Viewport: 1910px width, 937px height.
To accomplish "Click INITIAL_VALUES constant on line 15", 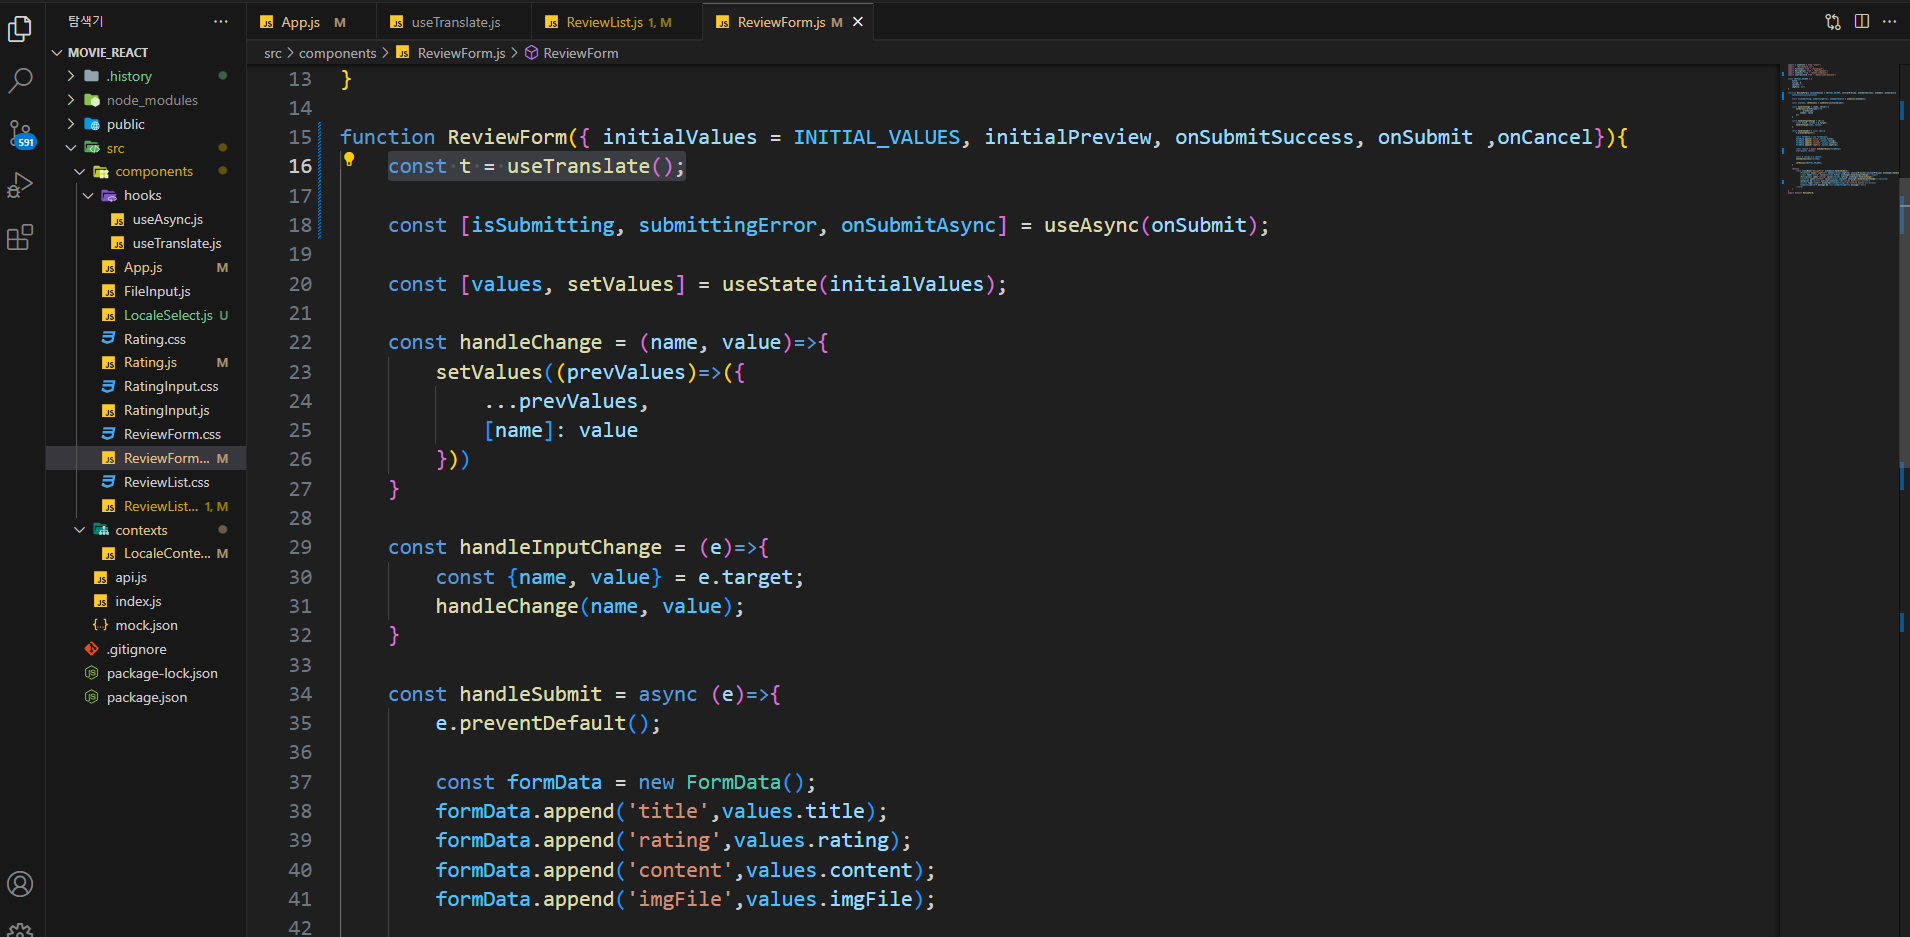I will pyautogui.click(x=876, y=138).
